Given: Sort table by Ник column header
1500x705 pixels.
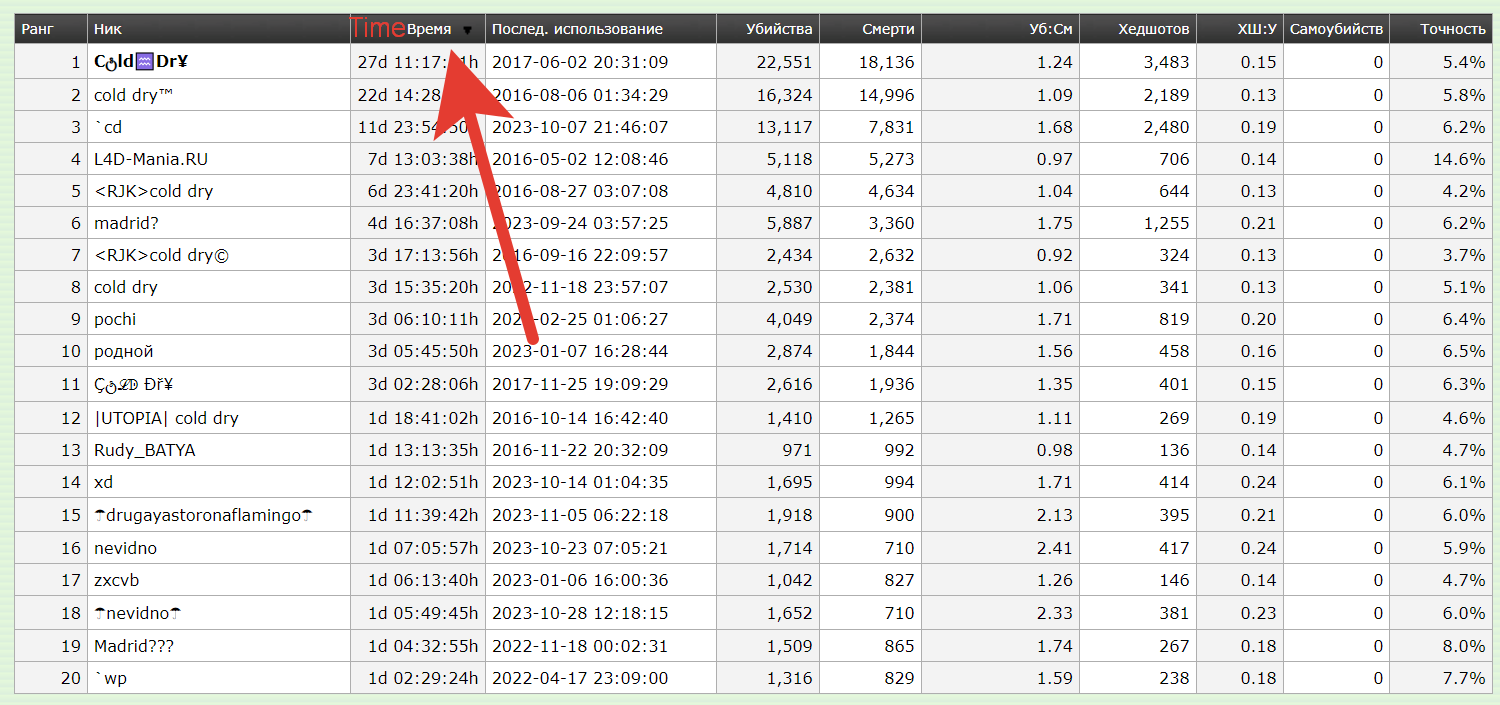Looking at the screenshot, I should point(108,29).
